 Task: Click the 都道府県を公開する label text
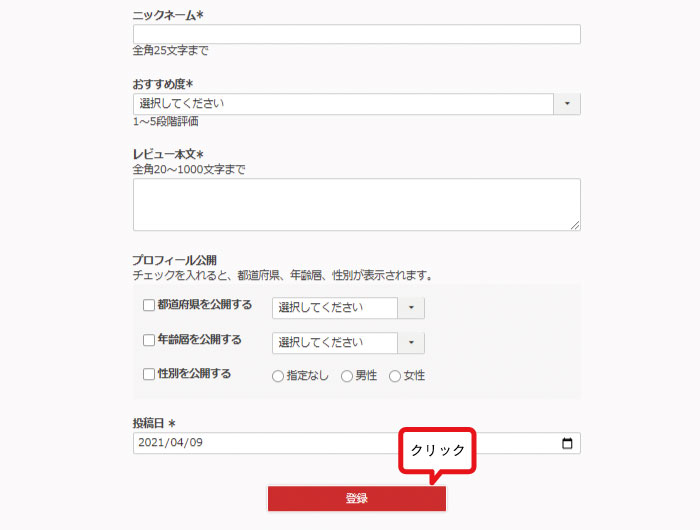204,305
